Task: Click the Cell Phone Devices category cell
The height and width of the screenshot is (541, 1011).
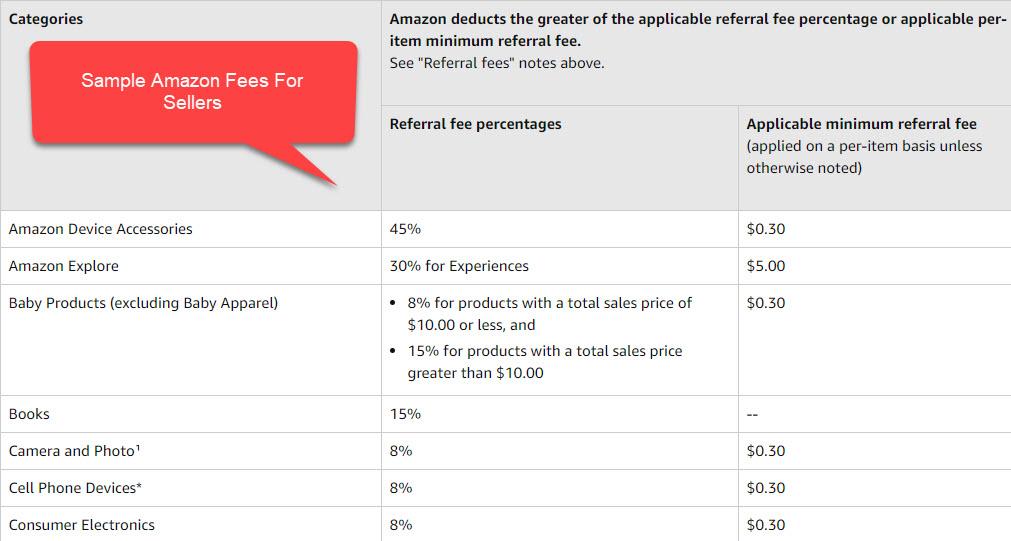Action: (75, 488)
